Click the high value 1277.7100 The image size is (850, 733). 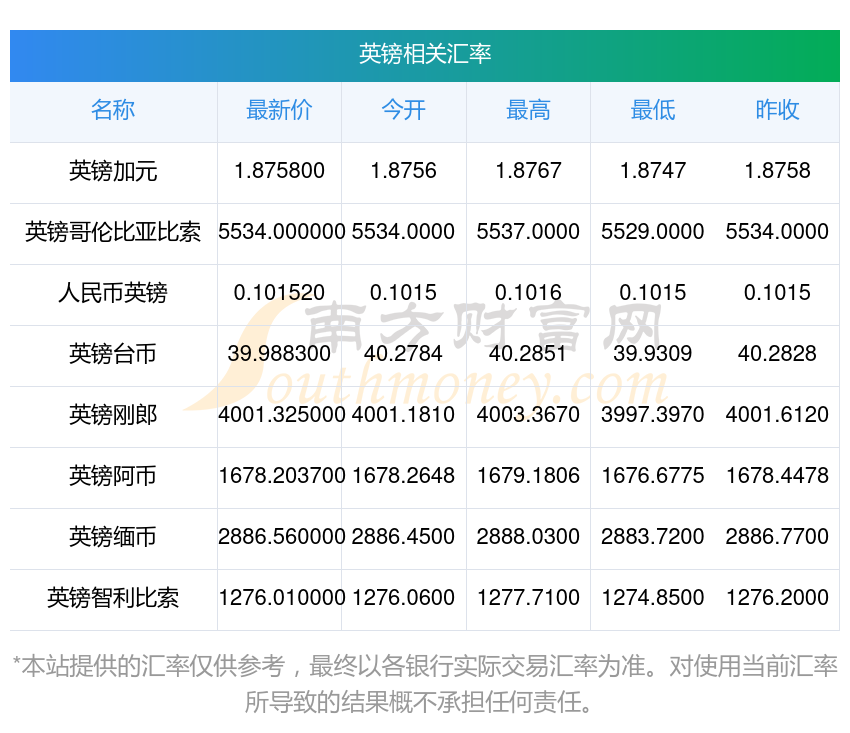(528, 597)
